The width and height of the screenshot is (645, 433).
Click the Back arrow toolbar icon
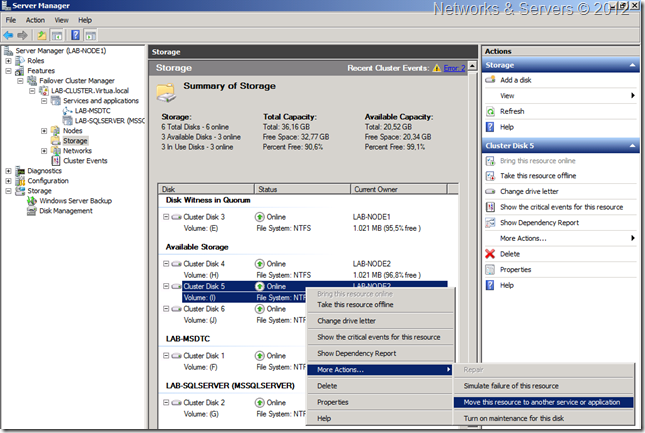click(9, 34)
